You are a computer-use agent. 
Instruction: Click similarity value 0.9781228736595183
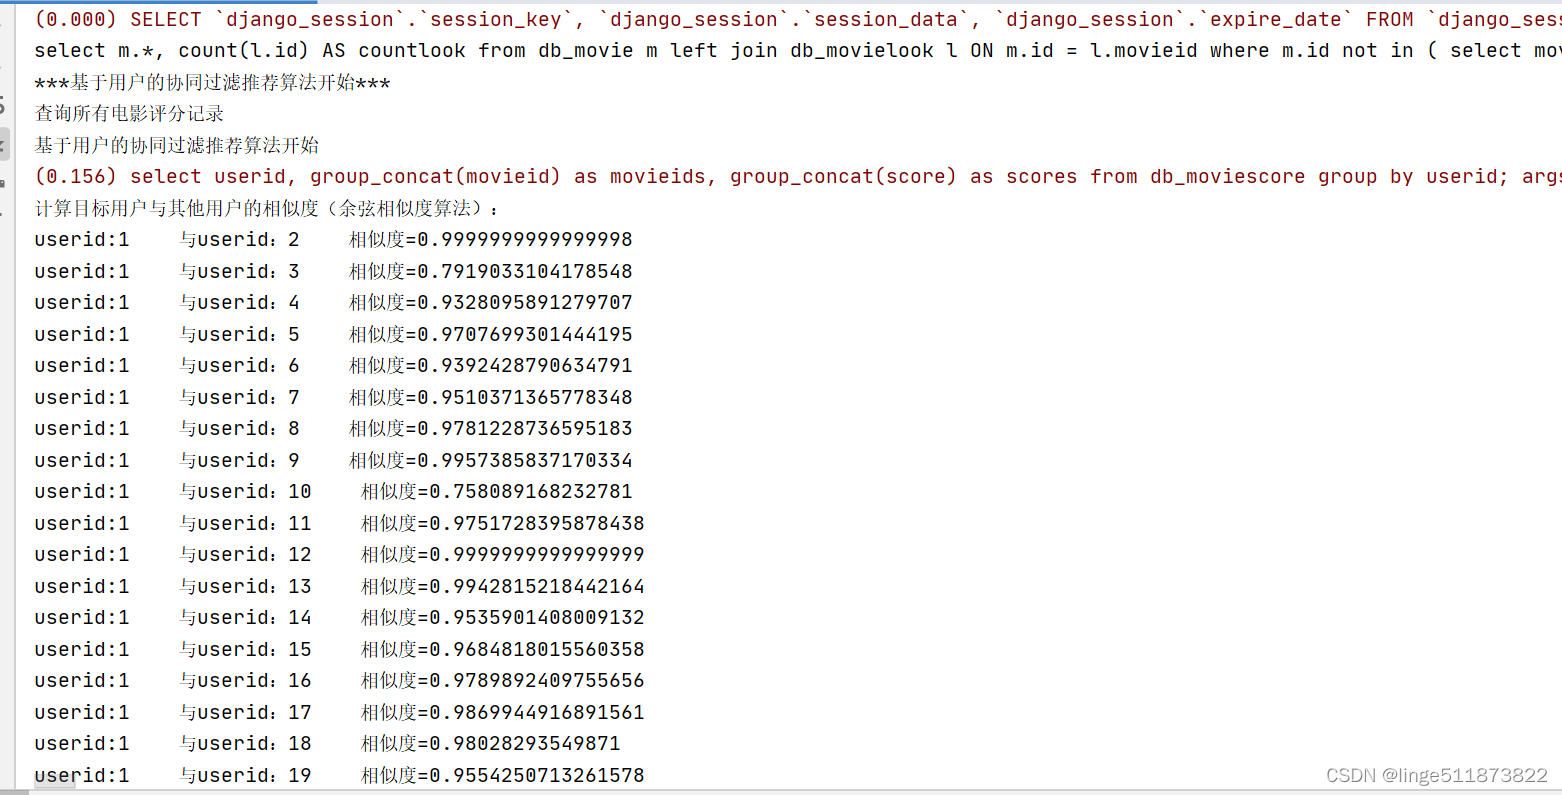(x=525, y=429)
